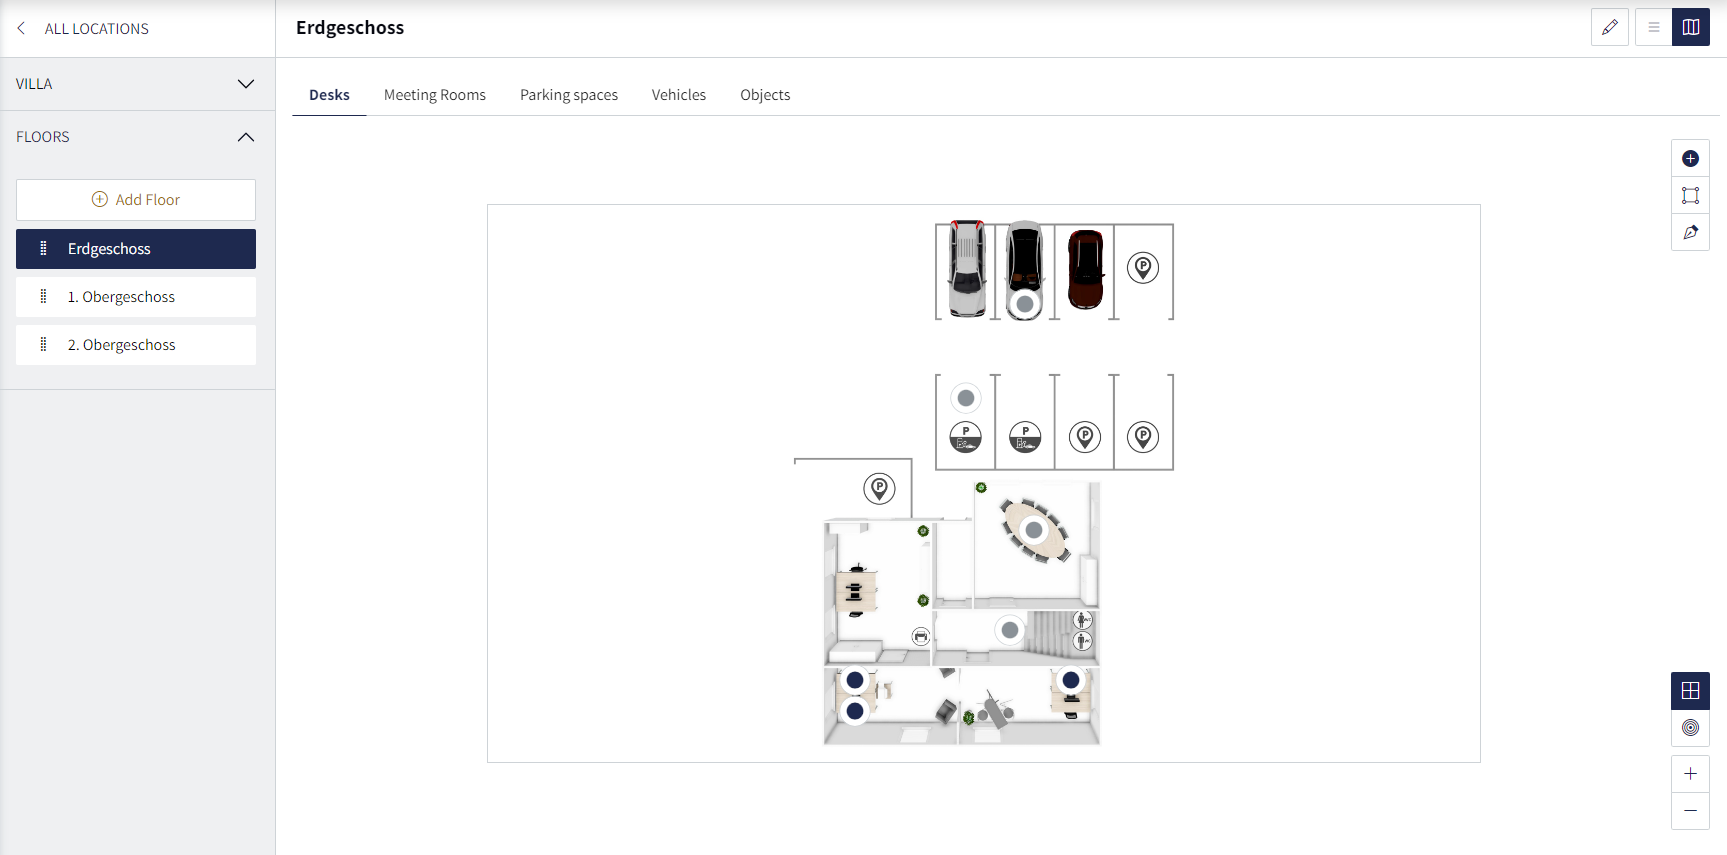
Task: Click drag handle of 2. Obergeschoss
Action: (43, 344)
